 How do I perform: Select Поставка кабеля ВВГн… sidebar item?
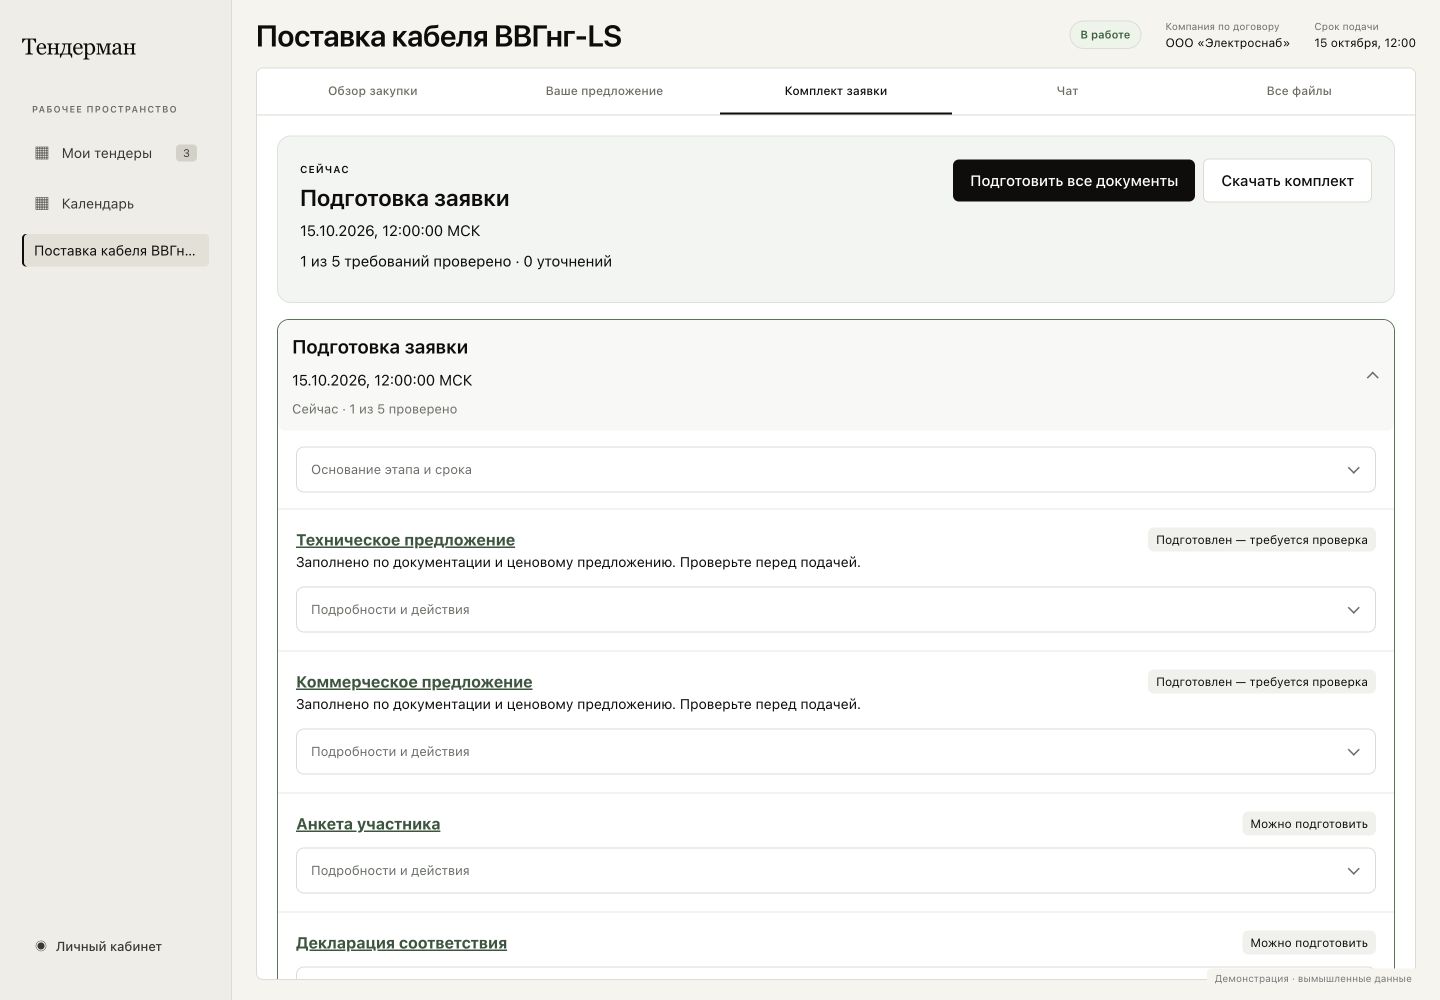click(115, 251)
